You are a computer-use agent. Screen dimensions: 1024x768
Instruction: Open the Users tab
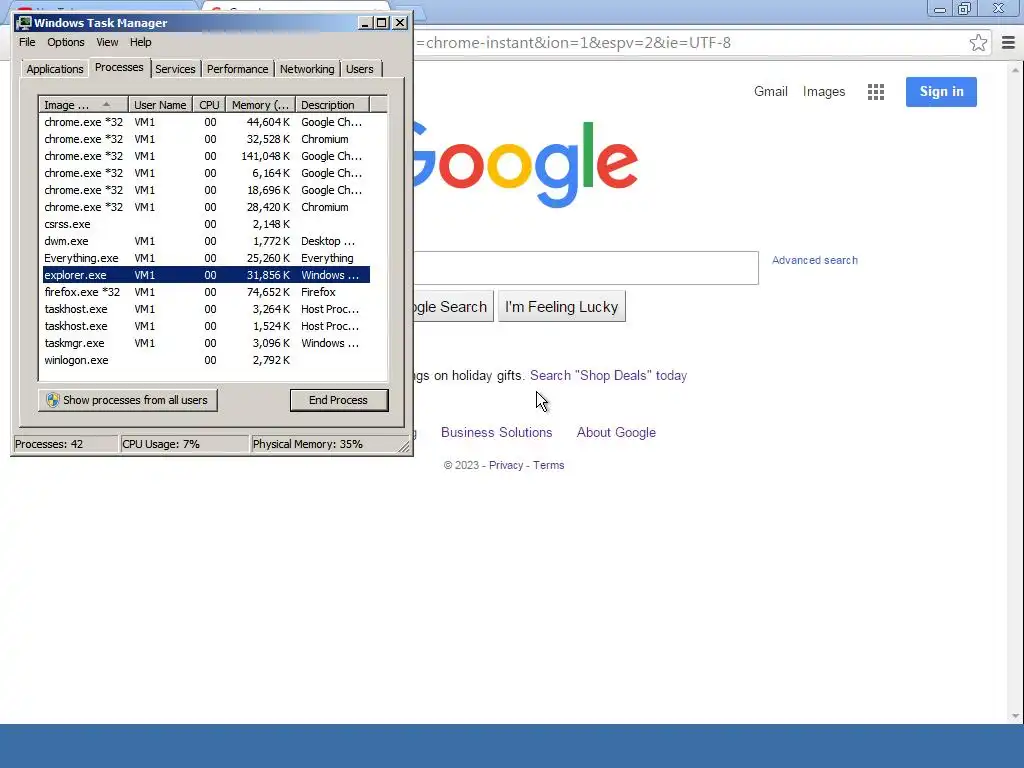tap(360, 69)
